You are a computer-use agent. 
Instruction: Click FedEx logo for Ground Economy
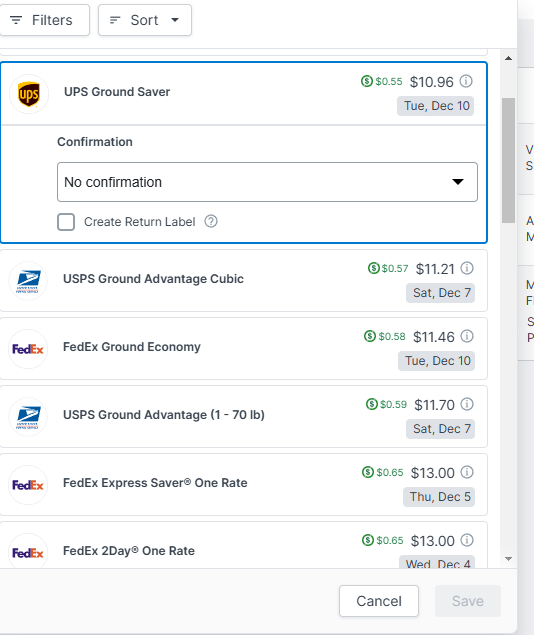coord(28,349)
